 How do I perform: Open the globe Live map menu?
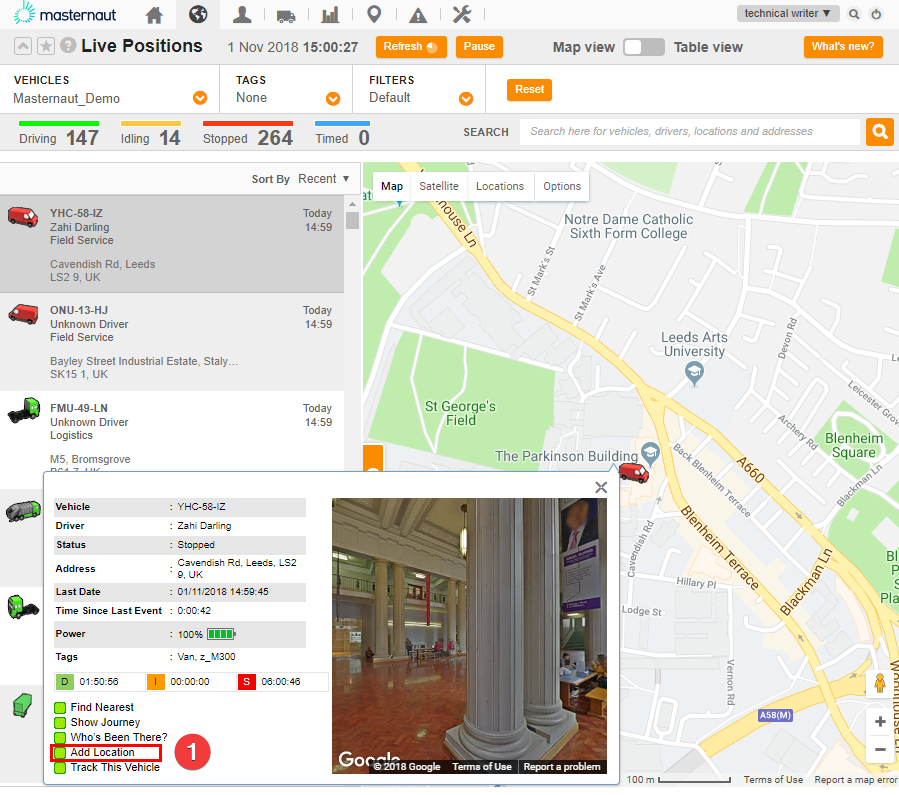tap(198, 14)
